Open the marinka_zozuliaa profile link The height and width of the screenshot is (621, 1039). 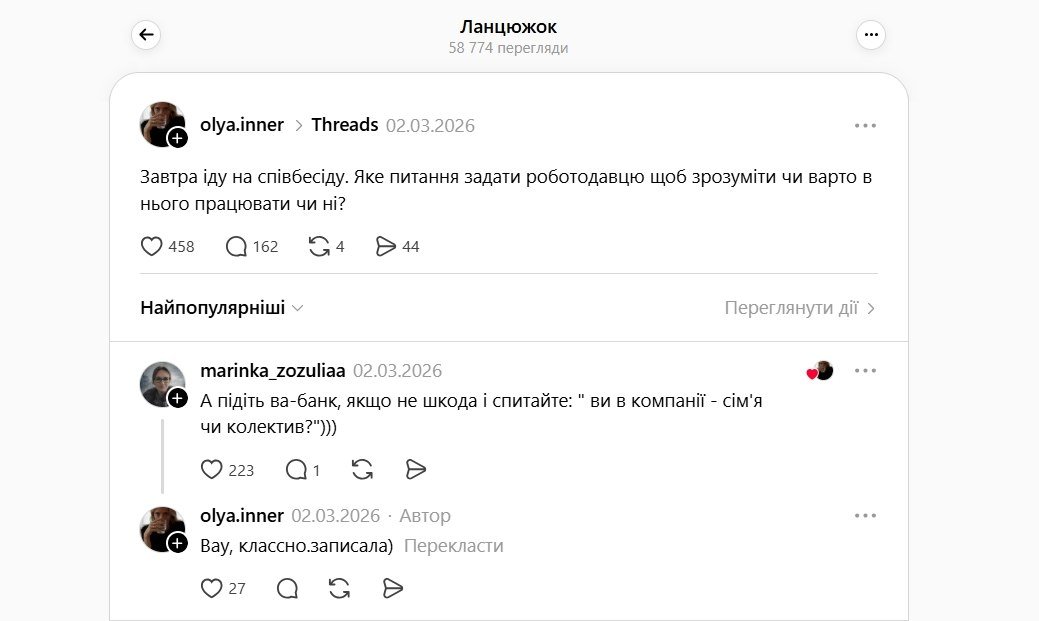[273, 371]
